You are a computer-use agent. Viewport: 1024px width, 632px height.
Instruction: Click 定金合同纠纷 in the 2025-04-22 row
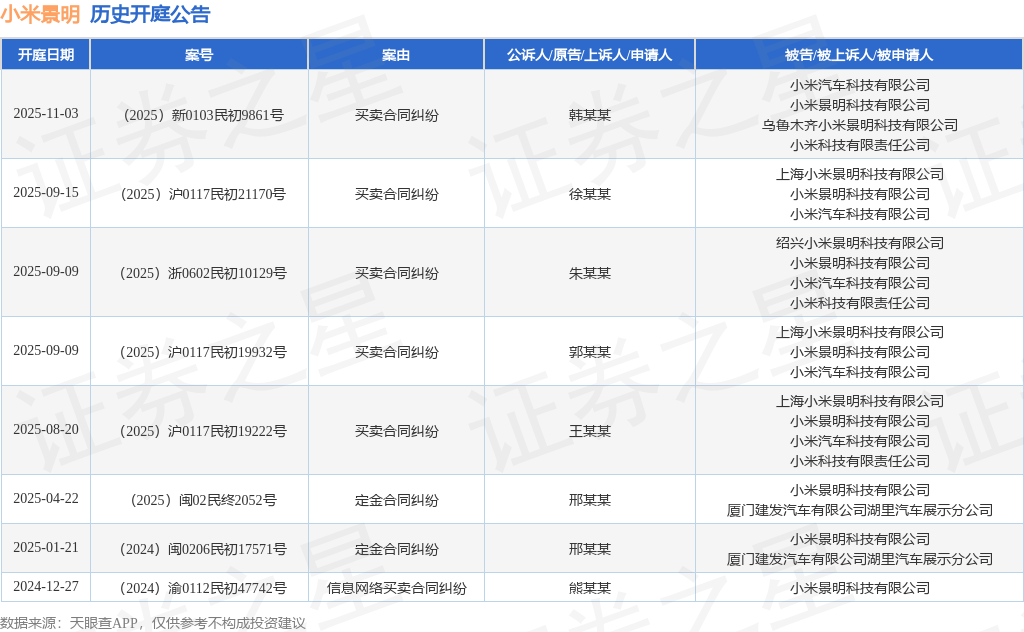(396, 501)
